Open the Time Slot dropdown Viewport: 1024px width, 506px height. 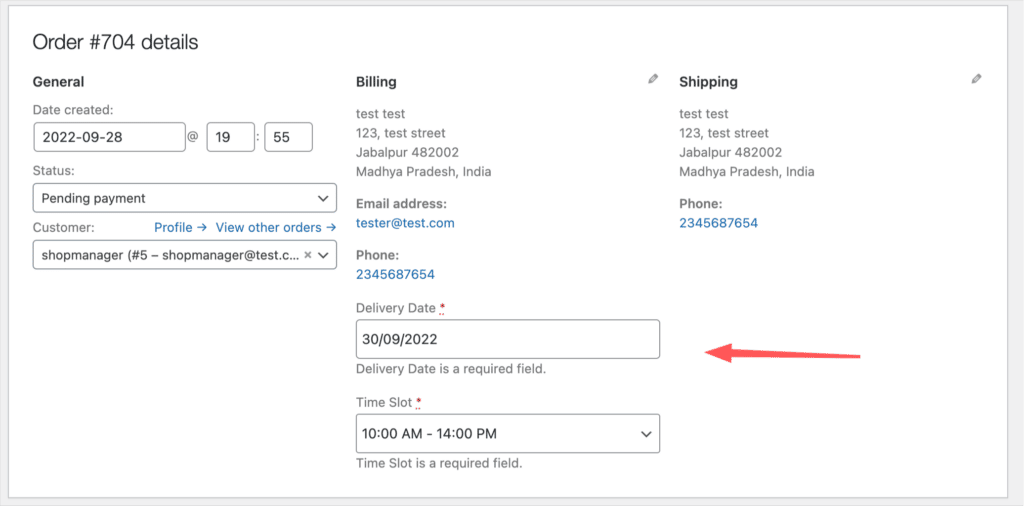[507, 434]
